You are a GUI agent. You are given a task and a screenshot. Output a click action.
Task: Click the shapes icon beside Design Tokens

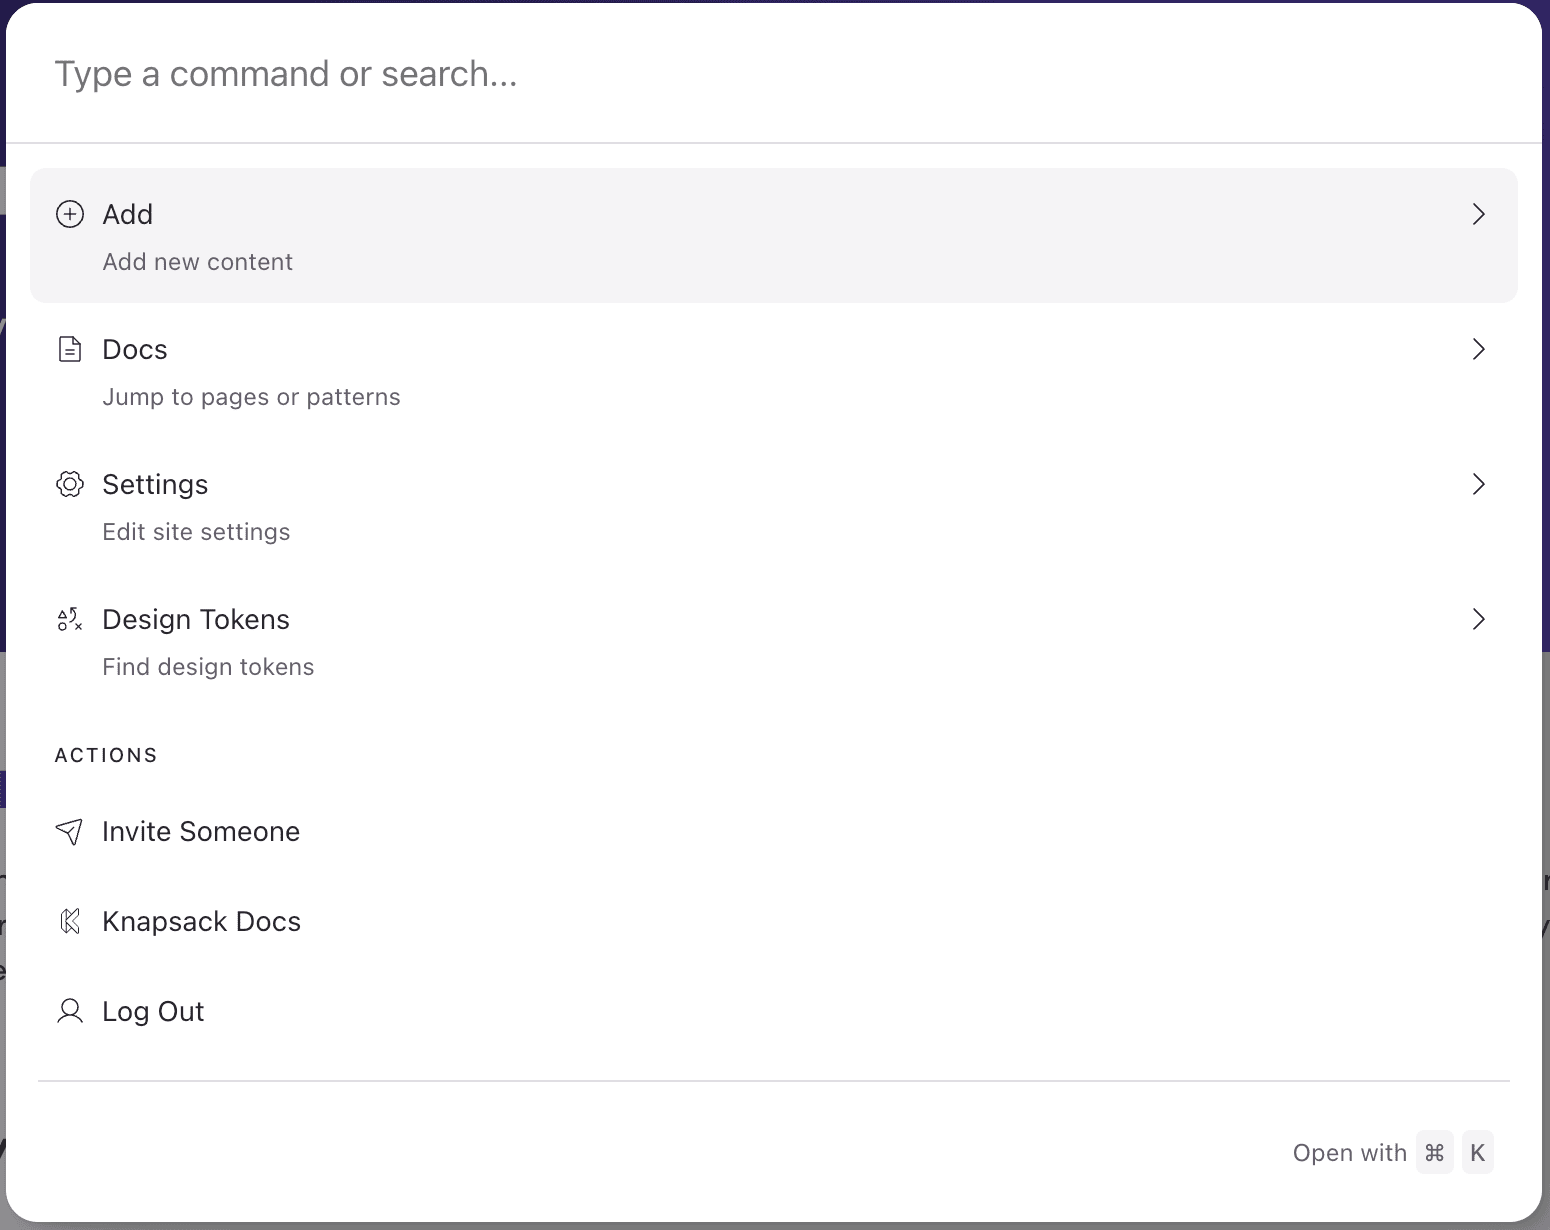click(70, 619)
